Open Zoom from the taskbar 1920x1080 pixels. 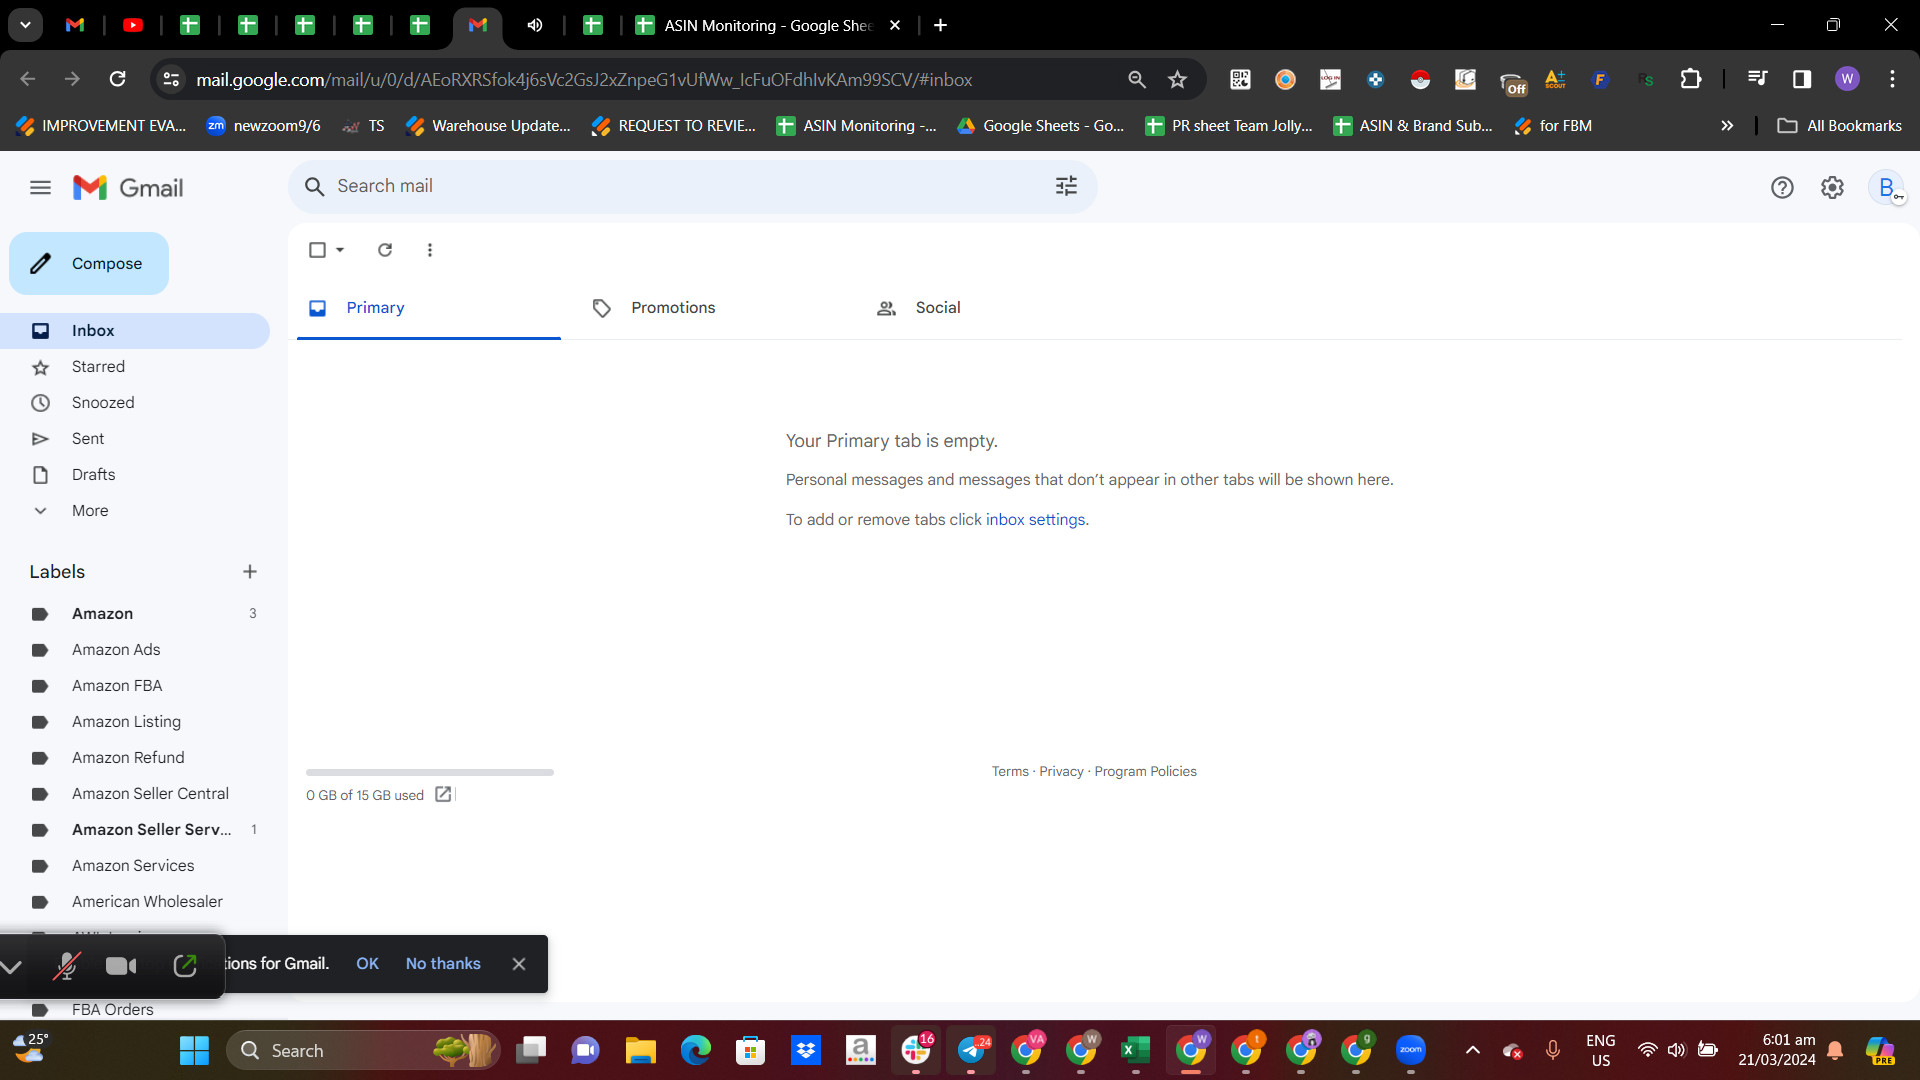tap(1410, 1051)
